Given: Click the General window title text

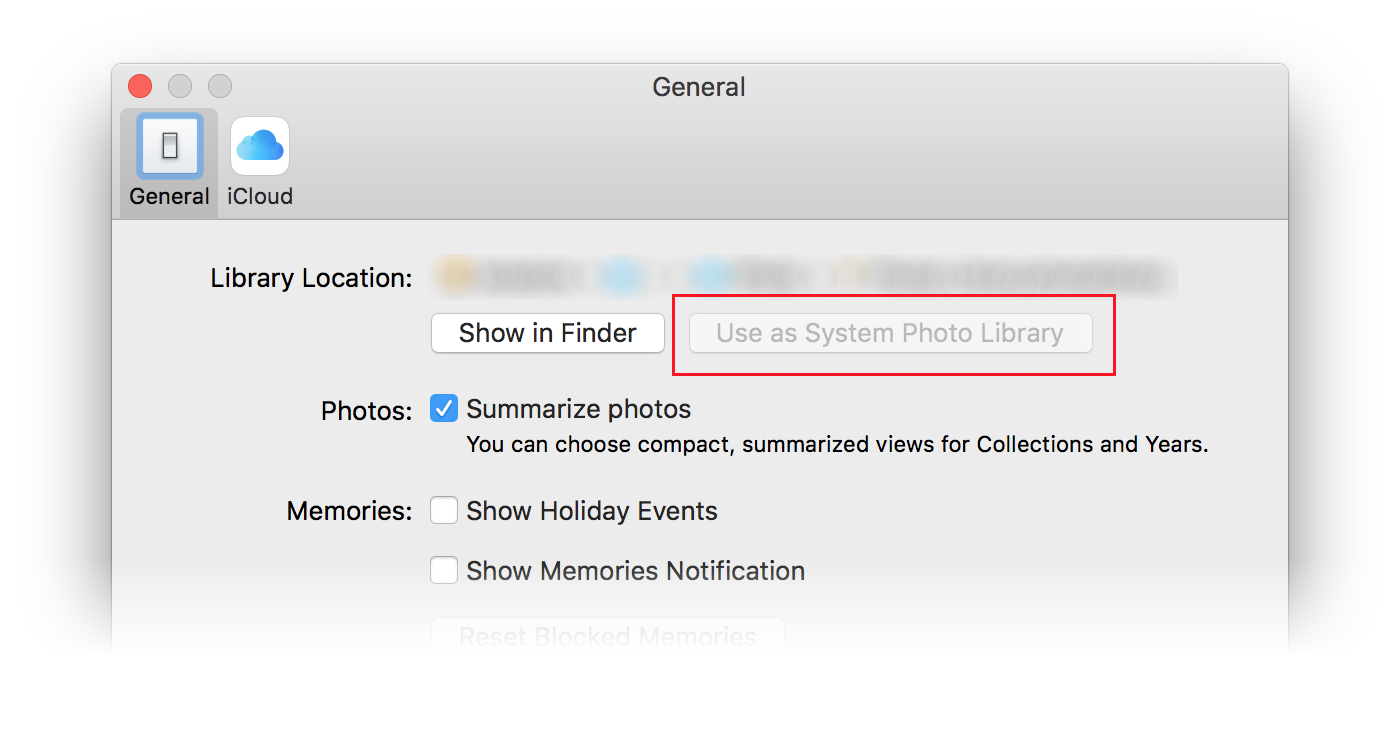Looking at the screenshot, I should [699, 87].
